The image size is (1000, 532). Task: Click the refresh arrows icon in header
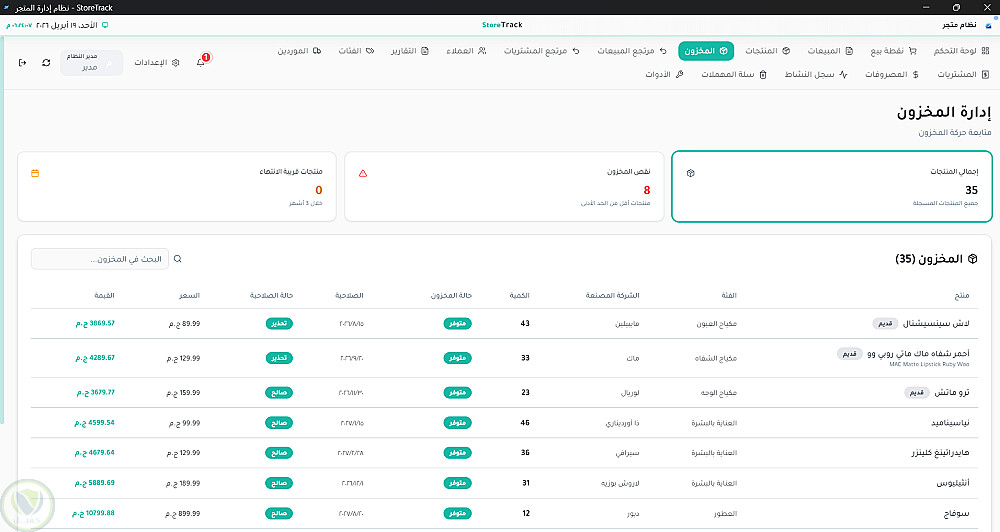46,63
